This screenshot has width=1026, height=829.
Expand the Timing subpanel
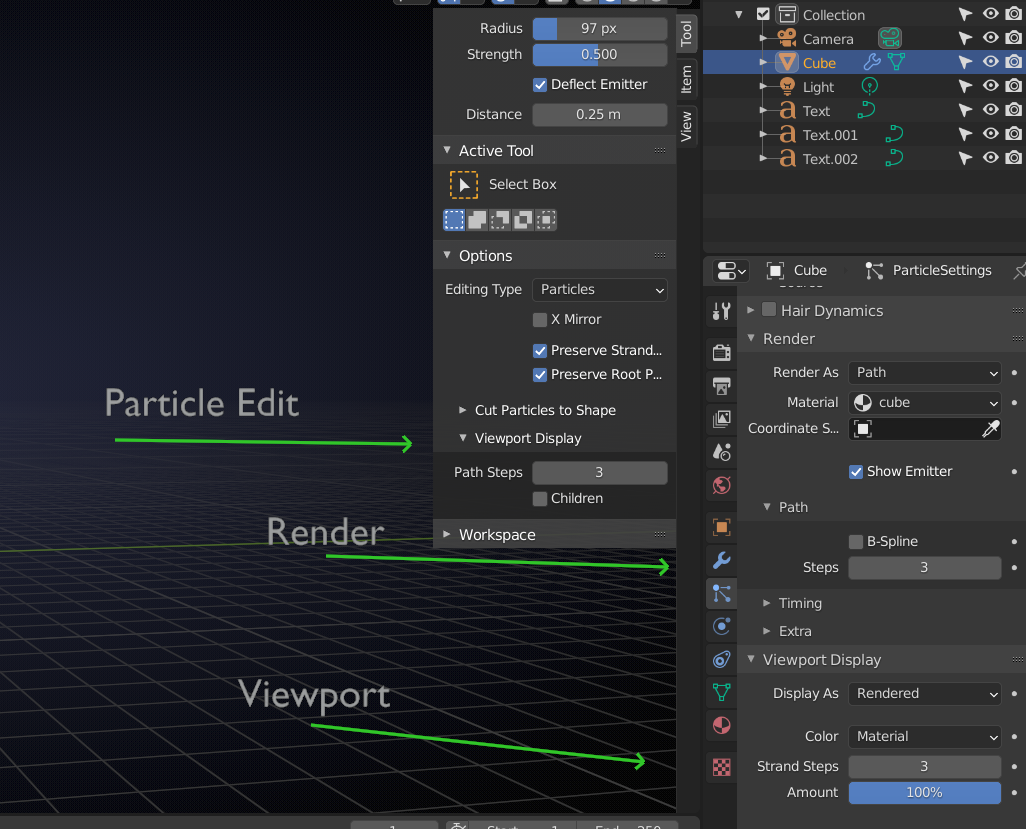(x=767, y=603)
